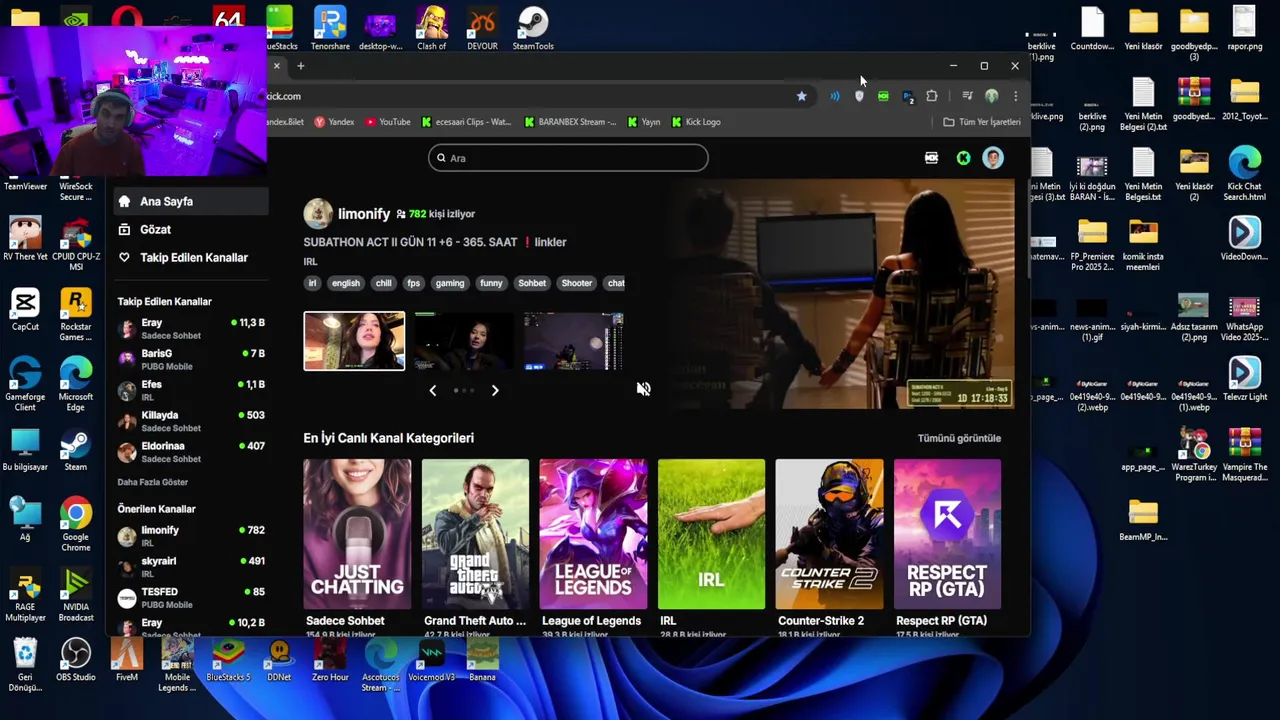Image resolution: width=1280 pixels, height=720 pixels.
Task: Open Voicemod V3 desktop icon
Action: coord(431,662)
